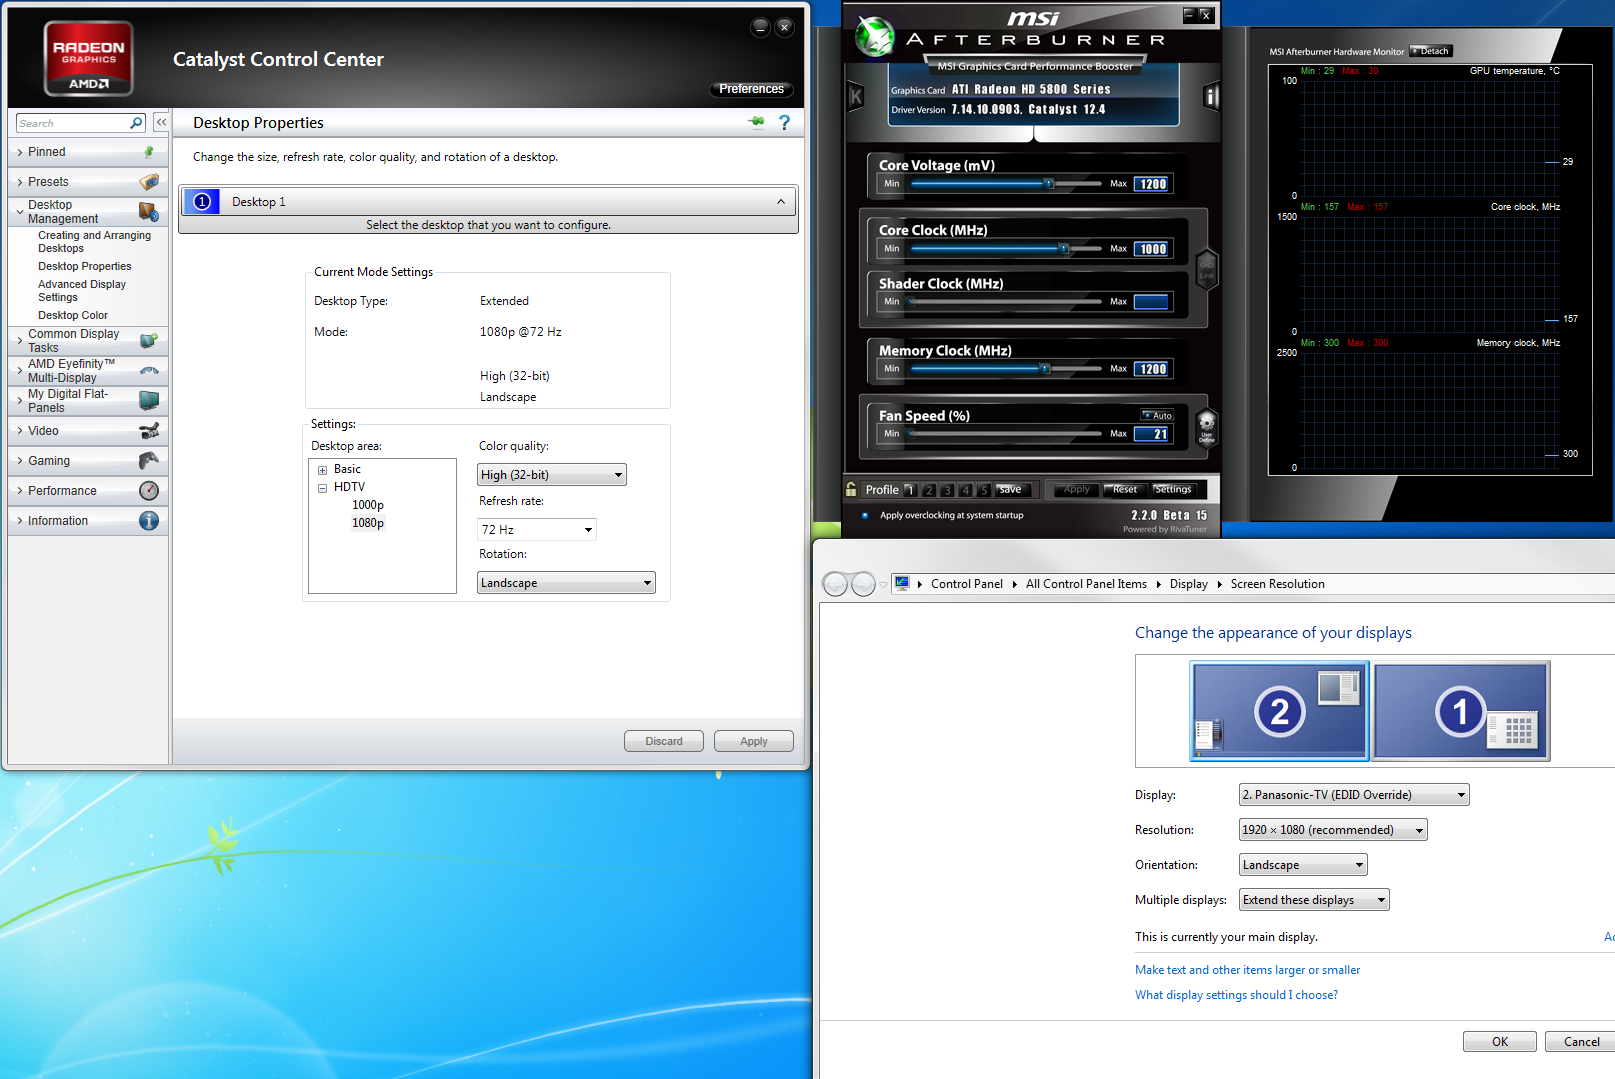Screen dimensions: 1615x1079
Task: Click the User Define fan gear icon
Action: point(1207,426)
